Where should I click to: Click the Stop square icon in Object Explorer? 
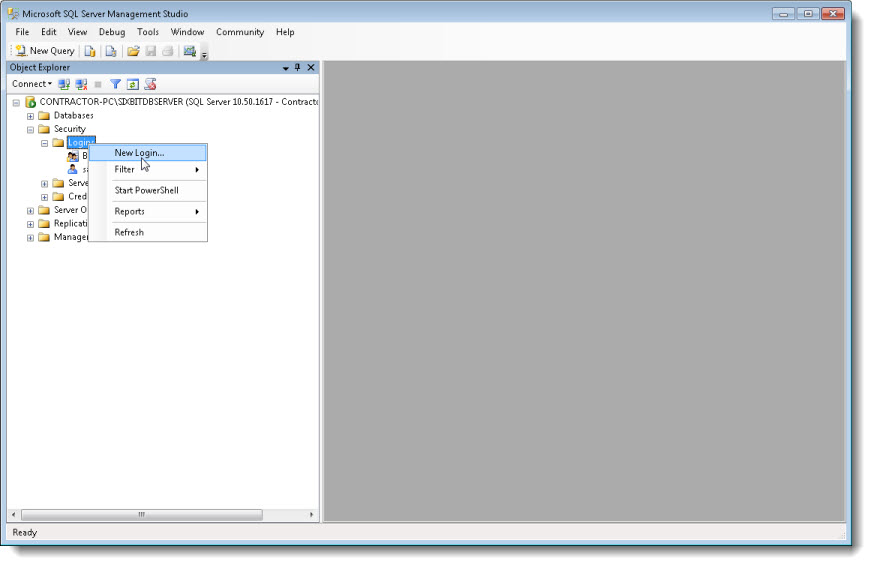[98, 85]
